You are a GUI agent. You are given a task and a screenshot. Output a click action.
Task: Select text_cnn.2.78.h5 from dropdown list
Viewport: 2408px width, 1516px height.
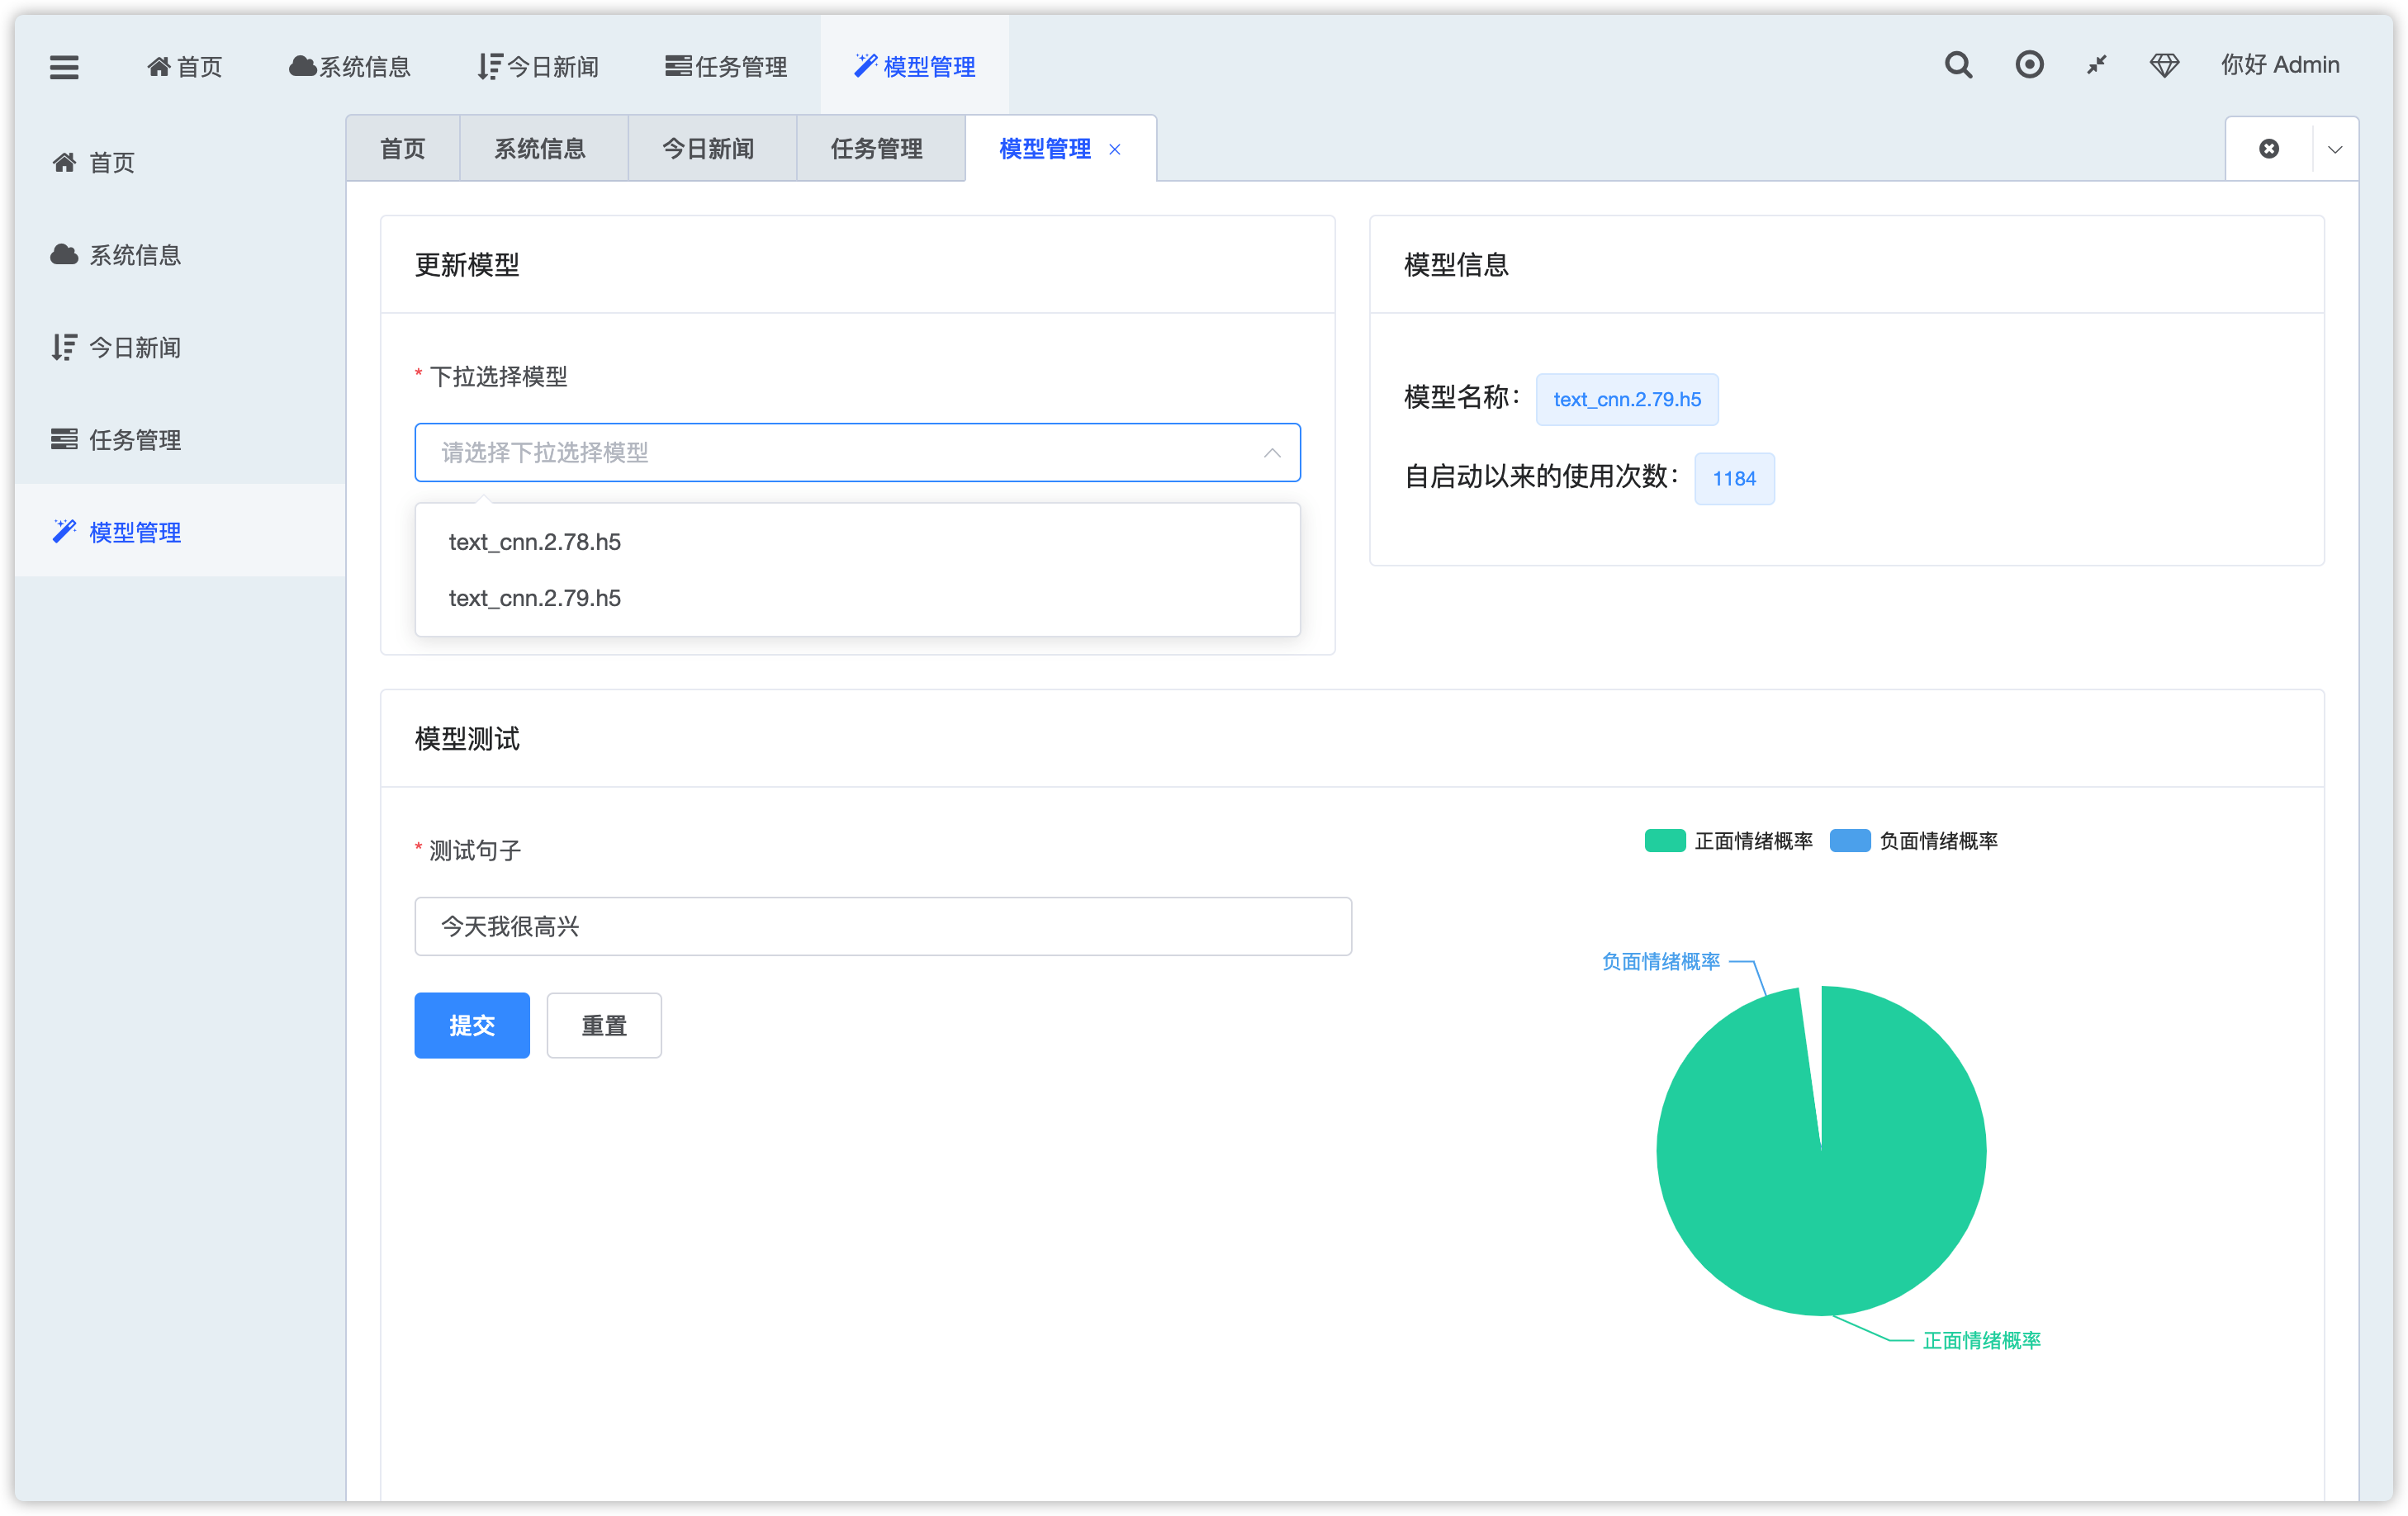pos(535,542)
